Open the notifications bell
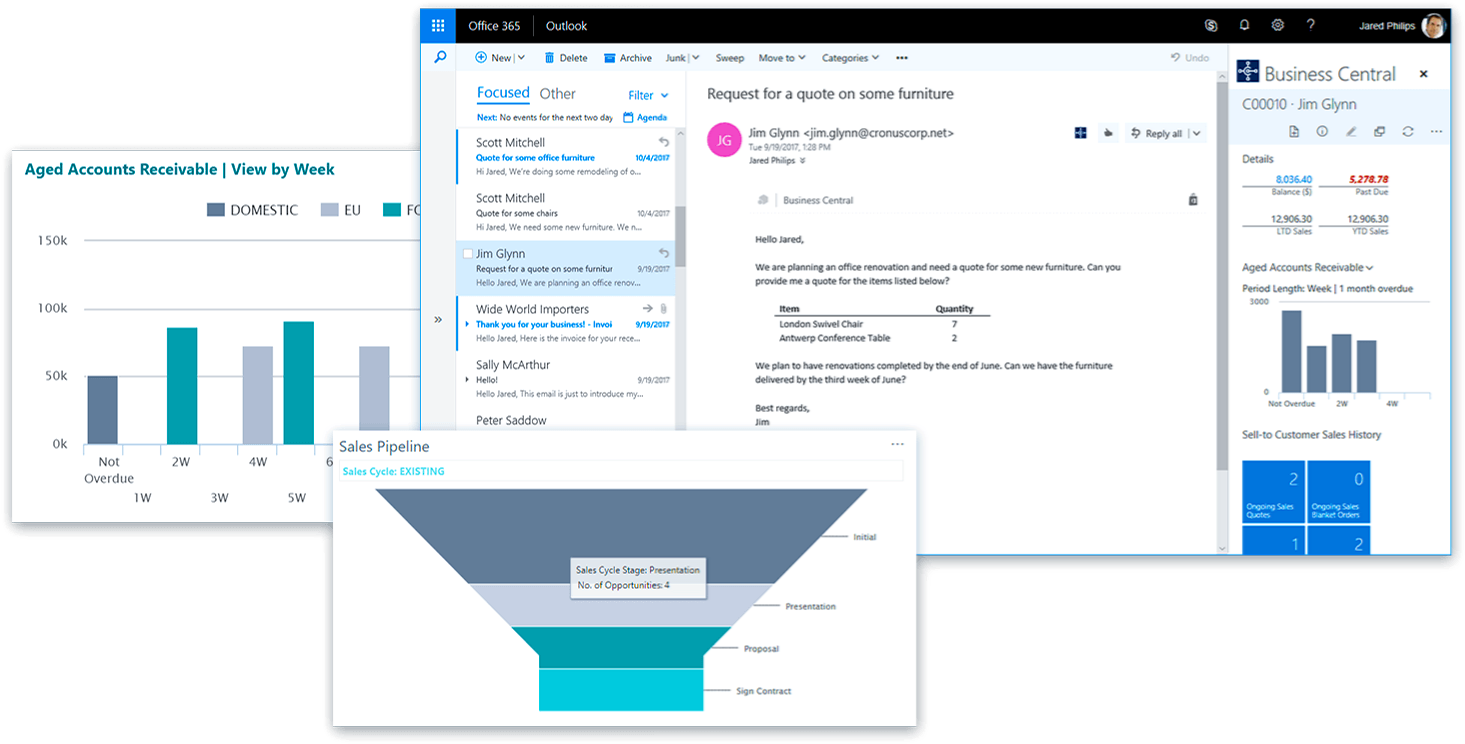This screenshot has height=744, width=1465. click(1244, 26)
